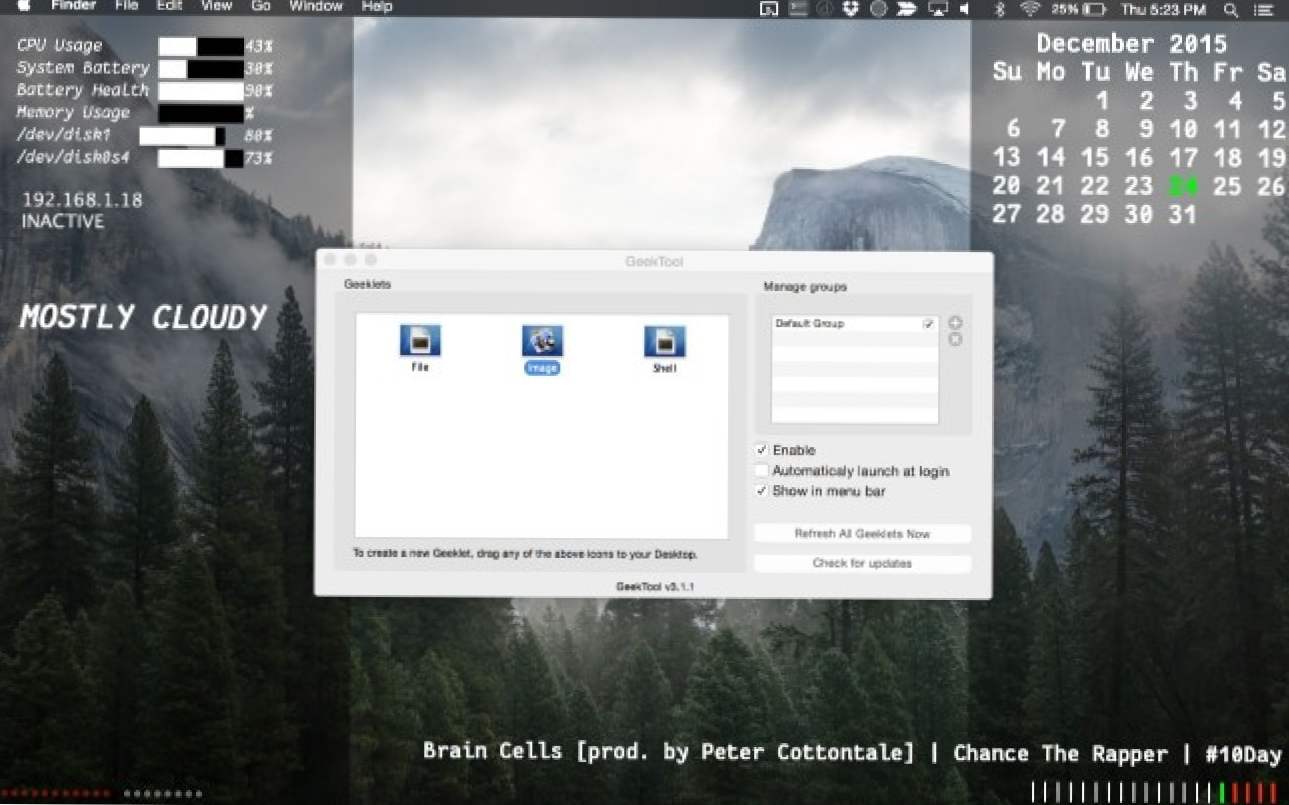Image resolution: width=1289 pixels, height=805 pixels.
Task: Click Refresh All Geeklets Now
Action: click(x=862, y=534)
